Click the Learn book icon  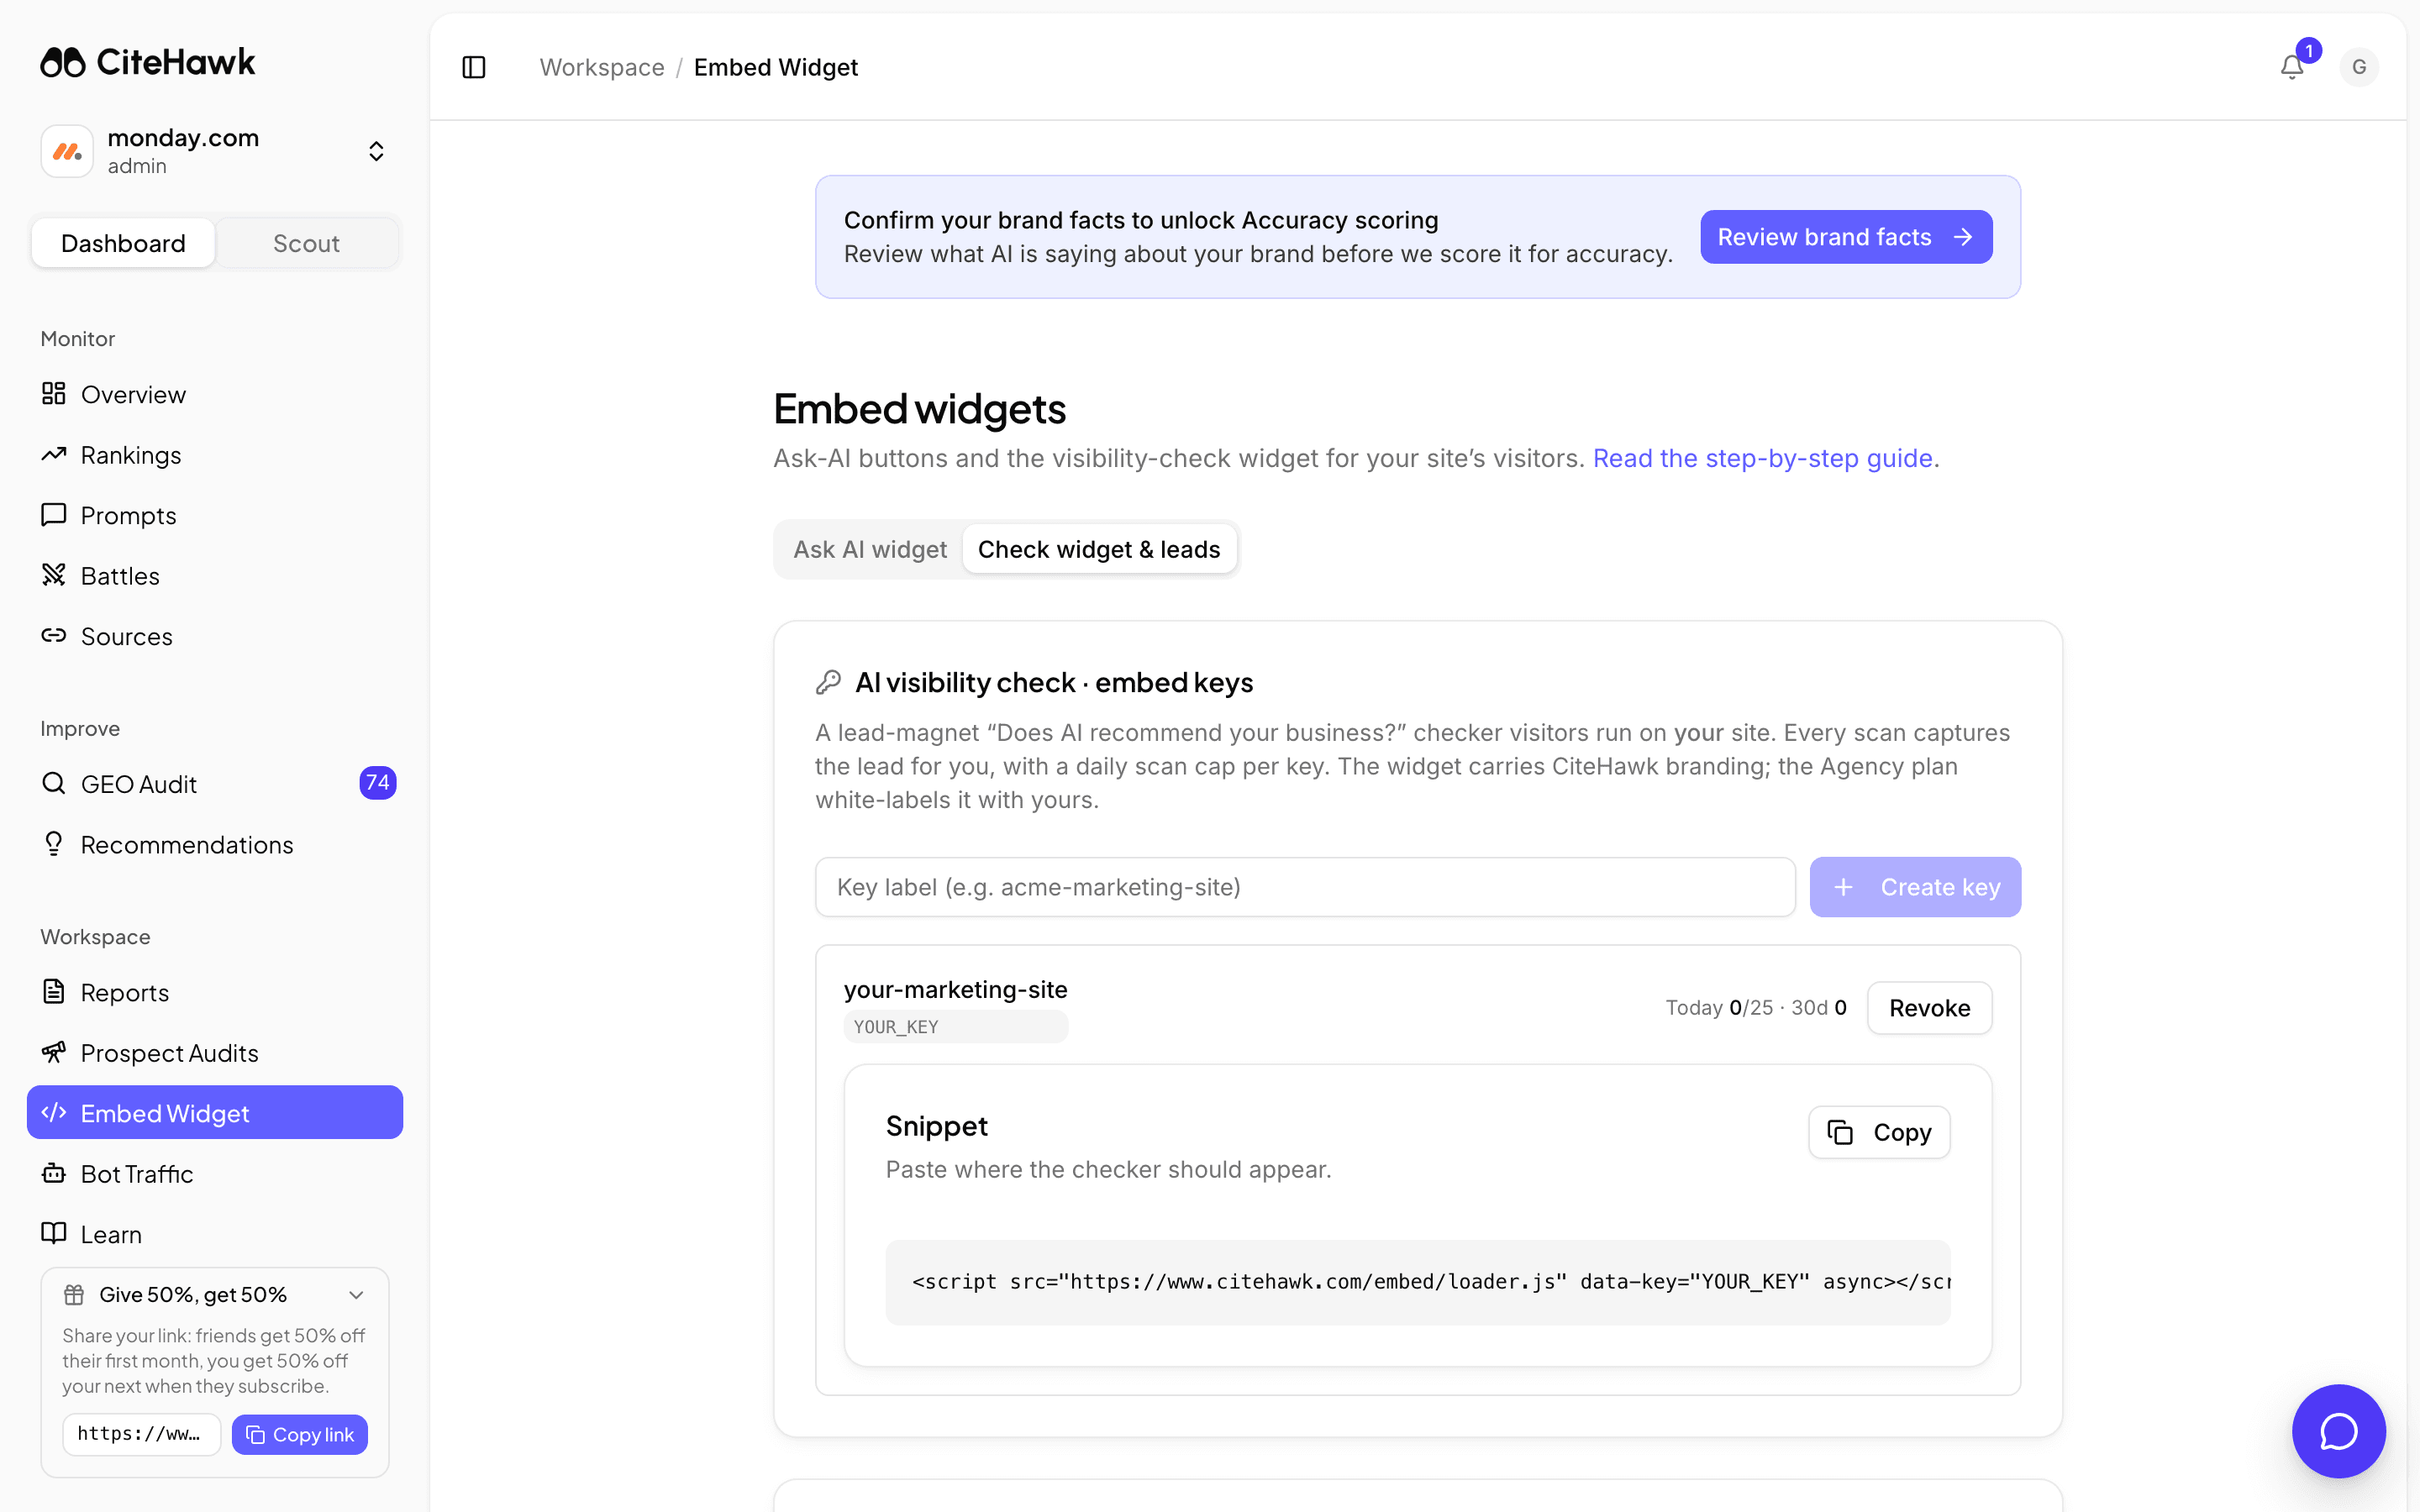pos(54,1233)
